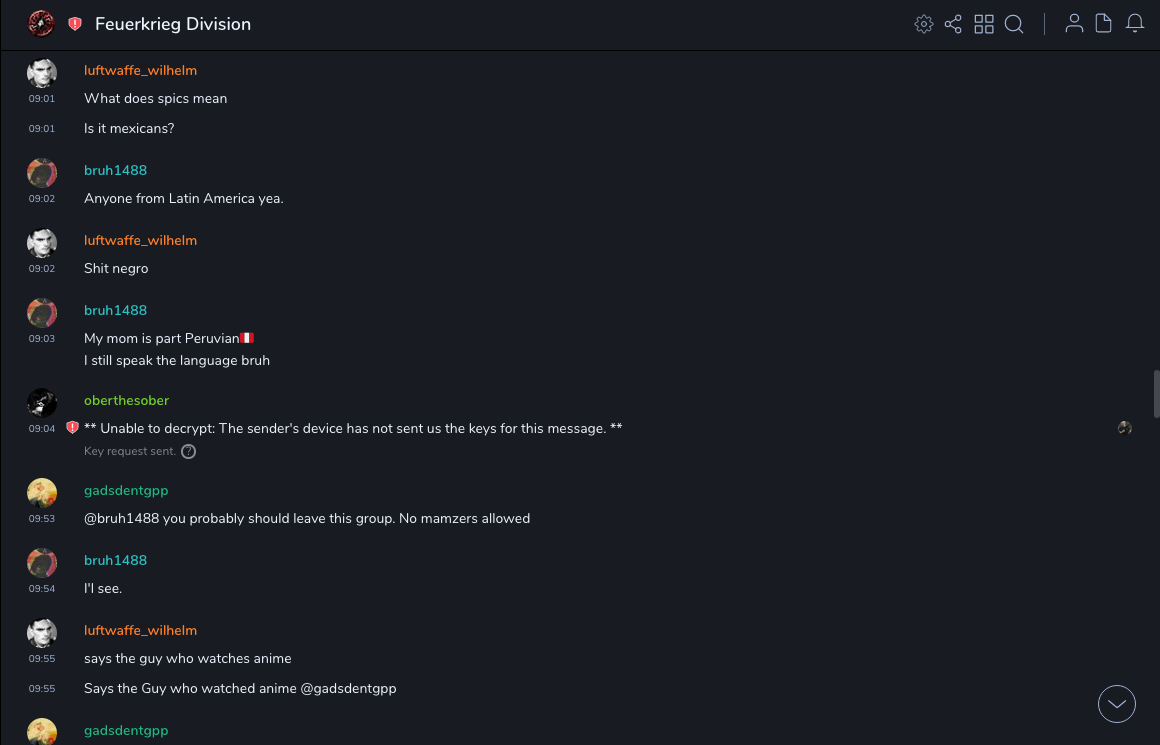1160x745 pixels.
Task: Click the chat scrollbar thumb
Action: click(x=1156, y=393)
